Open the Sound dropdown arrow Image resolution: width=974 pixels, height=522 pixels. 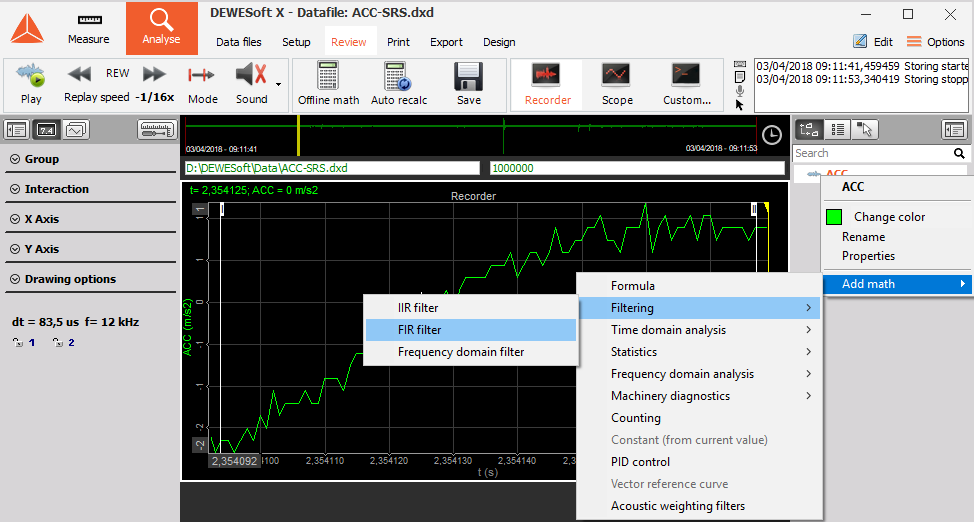[x=278, y=85]
